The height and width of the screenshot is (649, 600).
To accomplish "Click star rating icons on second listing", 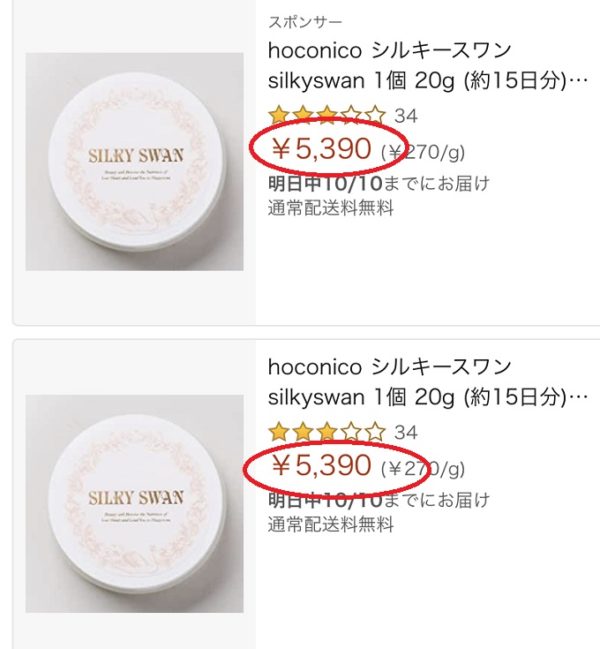I will point(327,432).
